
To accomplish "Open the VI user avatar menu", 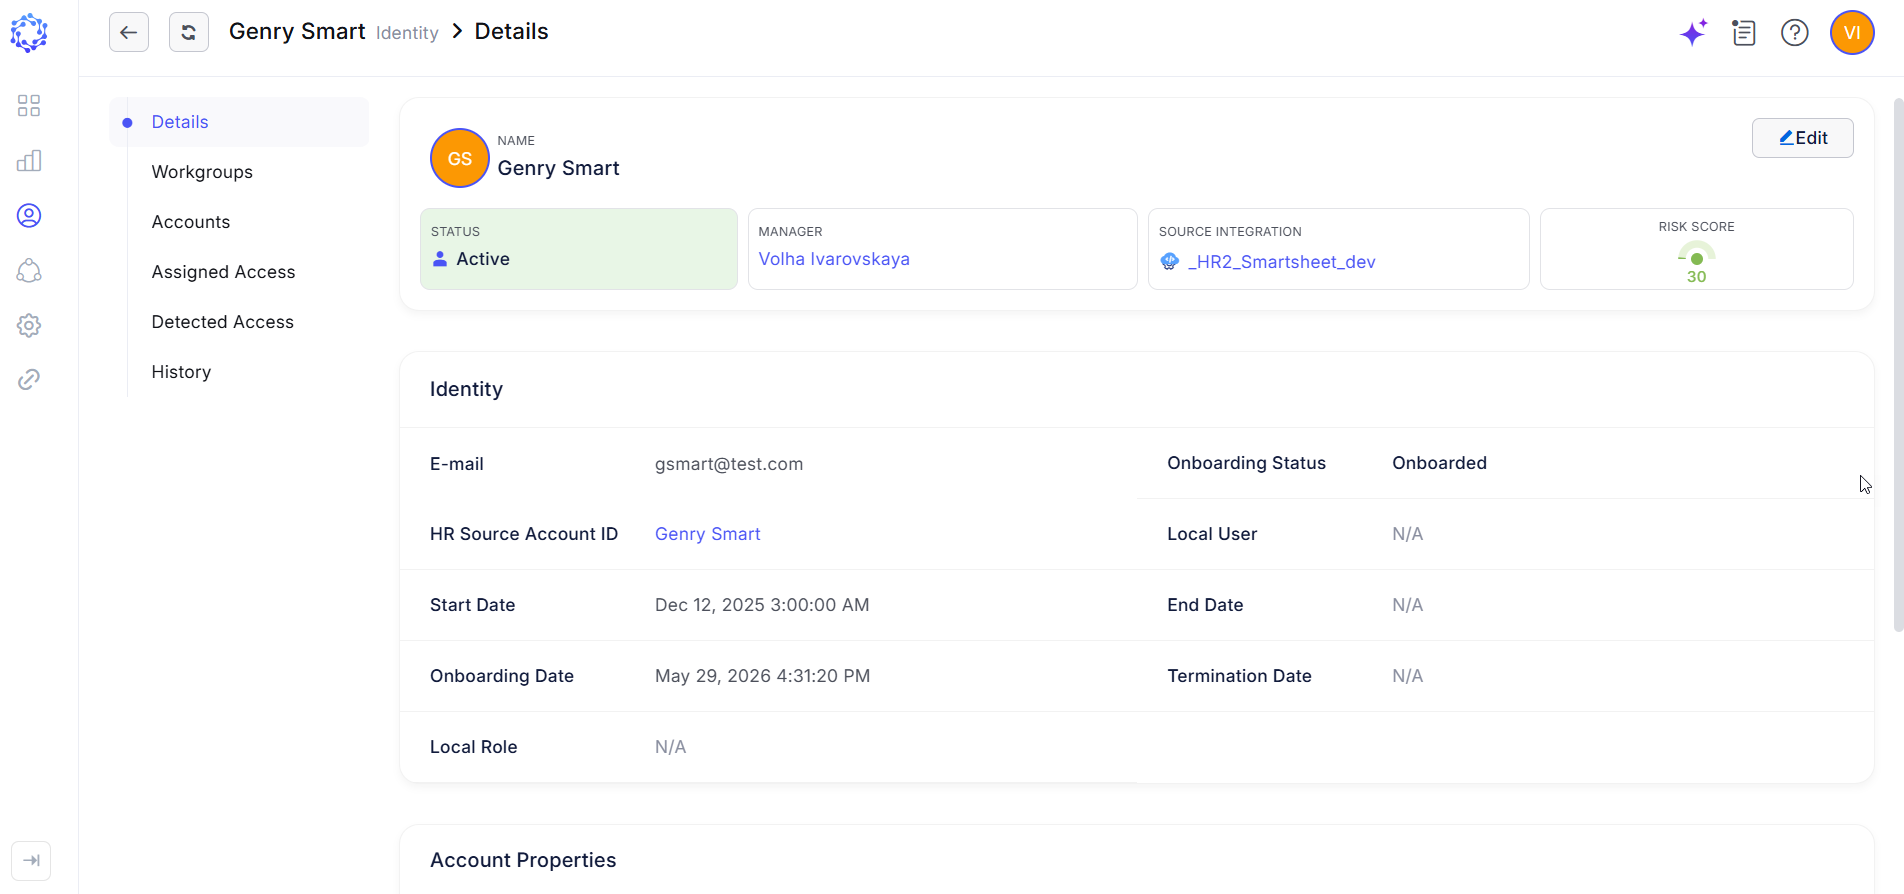I will coord(1852,33).
